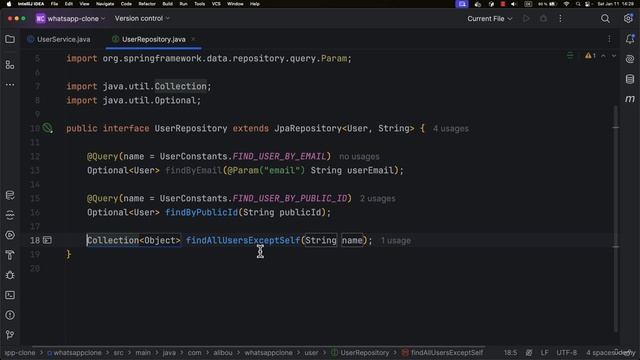Open the Maven tool window
This screenshot has height=360, width=640.
(630, 99)
